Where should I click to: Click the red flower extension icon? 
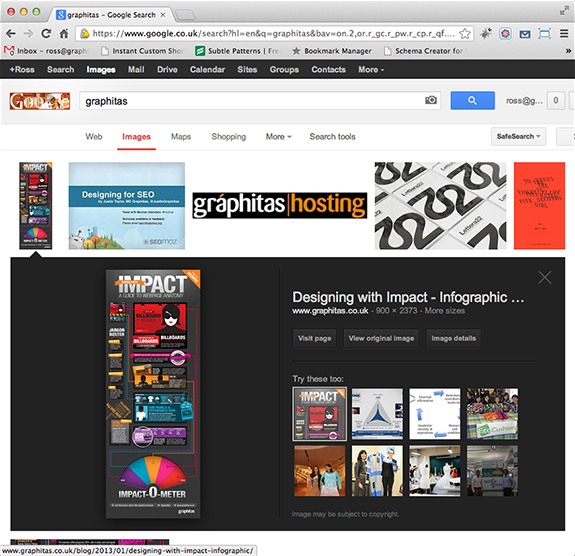point(505,34)
